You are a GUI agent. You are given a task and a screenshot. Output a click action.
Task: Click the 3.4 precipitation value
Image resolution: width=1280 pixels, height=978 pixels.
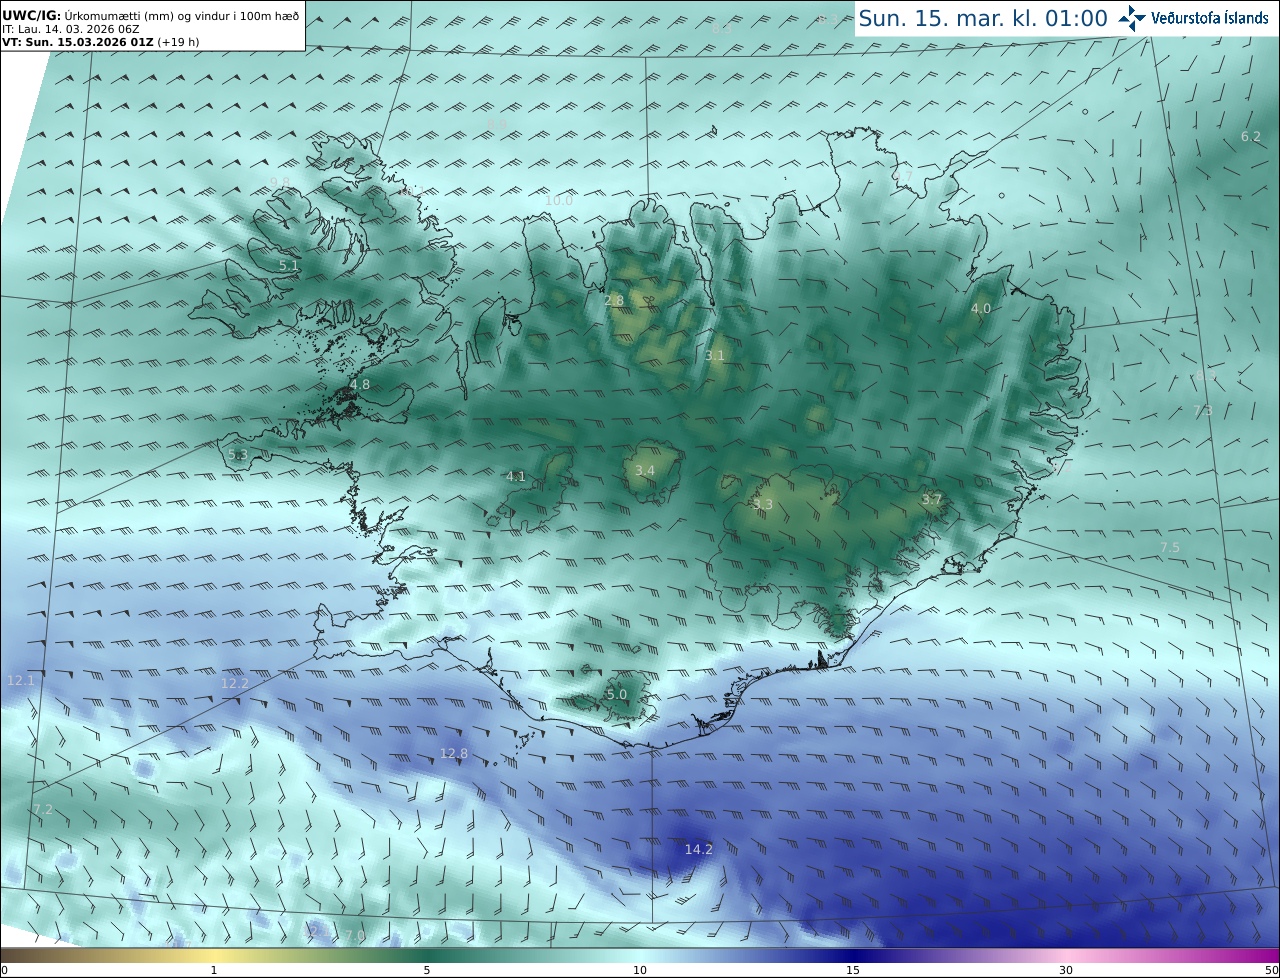[x=645, y=470]
